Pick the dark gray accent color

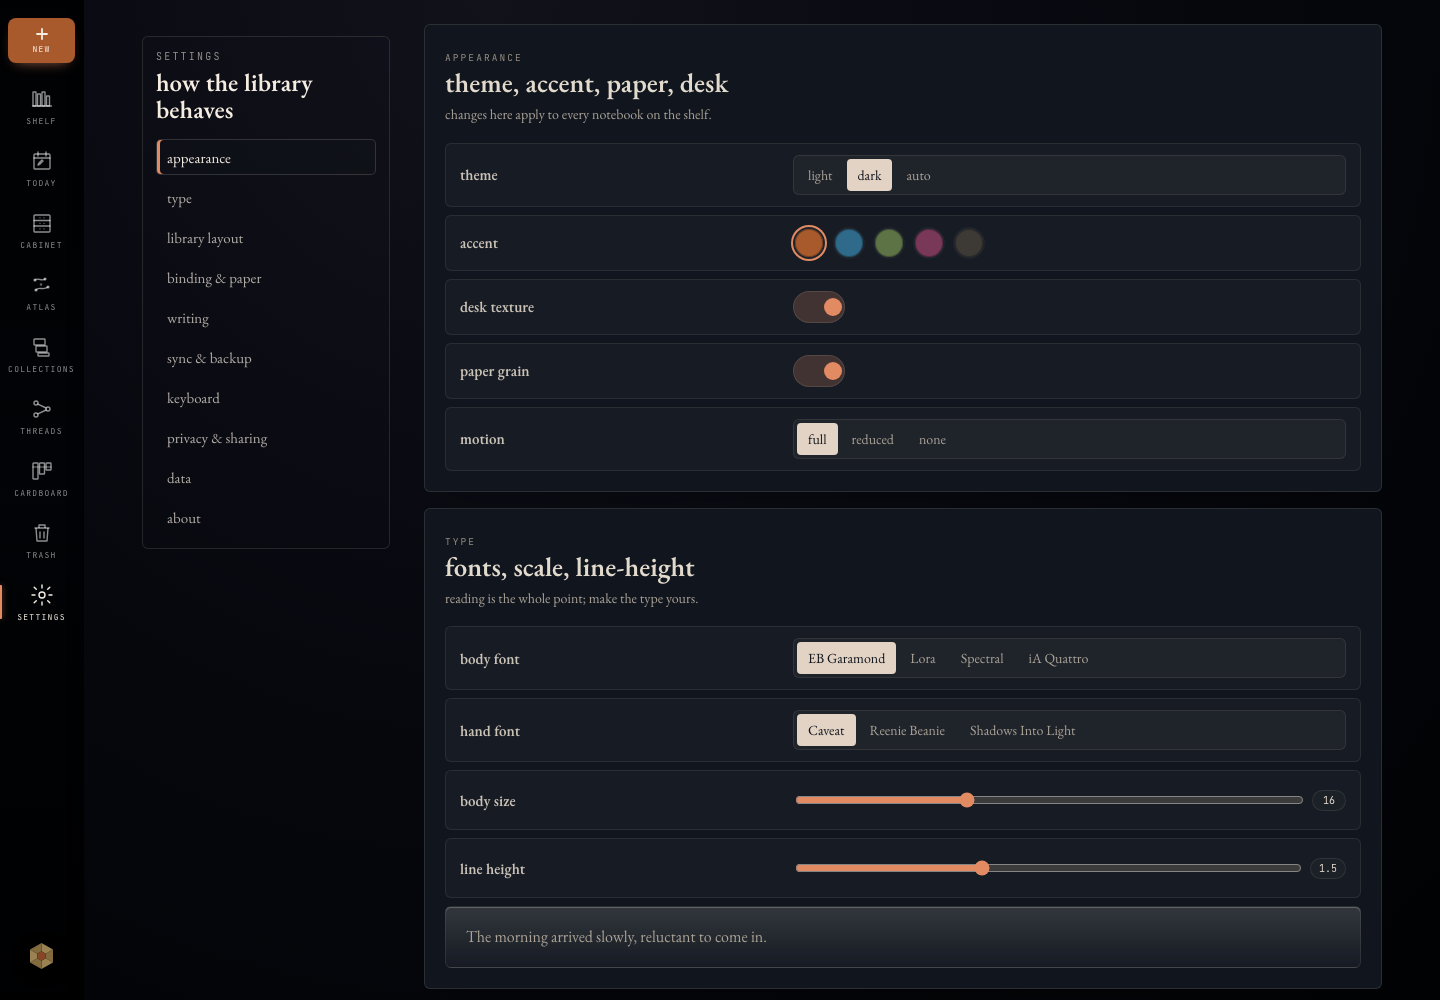(x=969, y=243)
